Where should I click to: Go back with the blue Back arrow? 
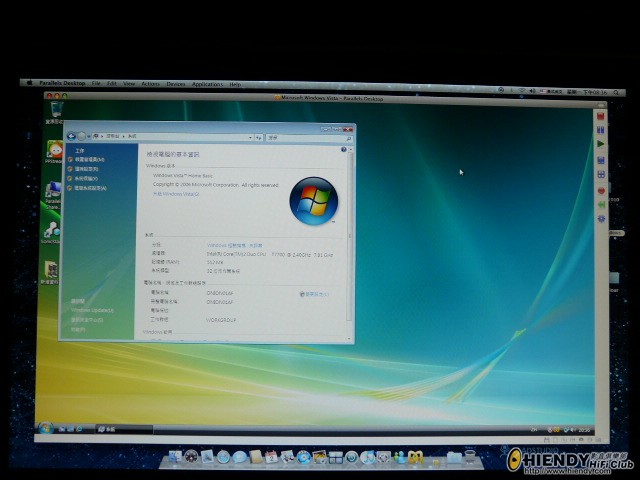tap(71, 136)
